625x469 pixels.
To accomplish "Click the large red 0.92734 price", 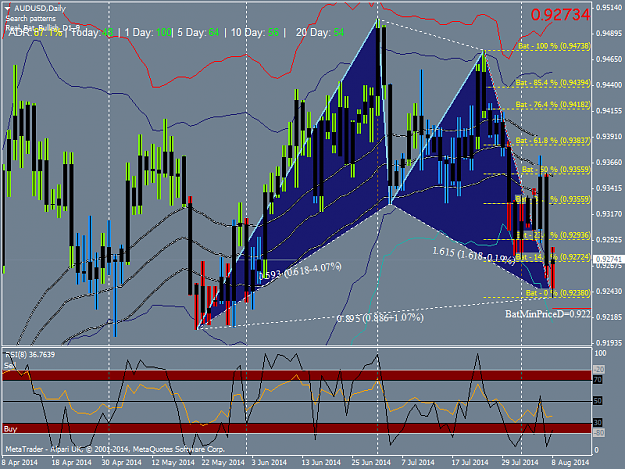I will coord(560,15).
